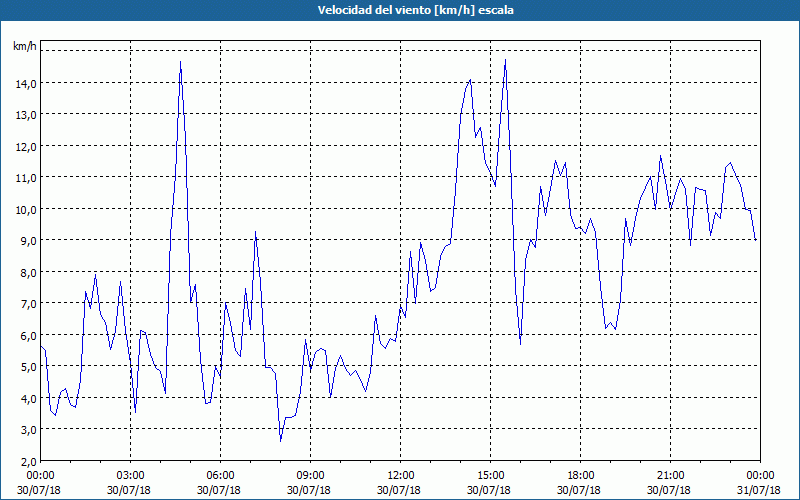Click the "km/h" unit label on the axis
Viewport: 800px width, 500px height.
click(x=24, y=47)
